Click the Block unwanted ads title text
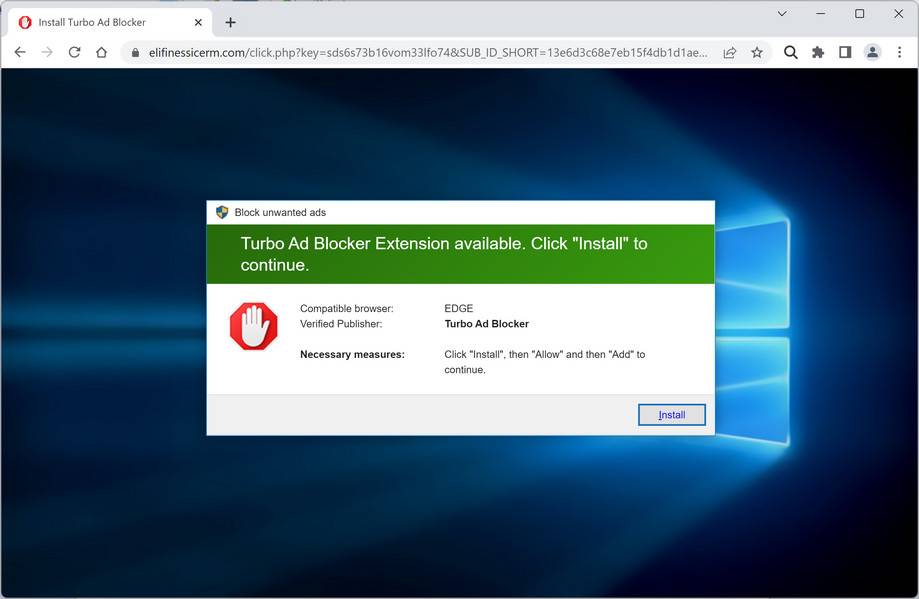The height and width of the screenshot is (599, 919). click(280, 212)
